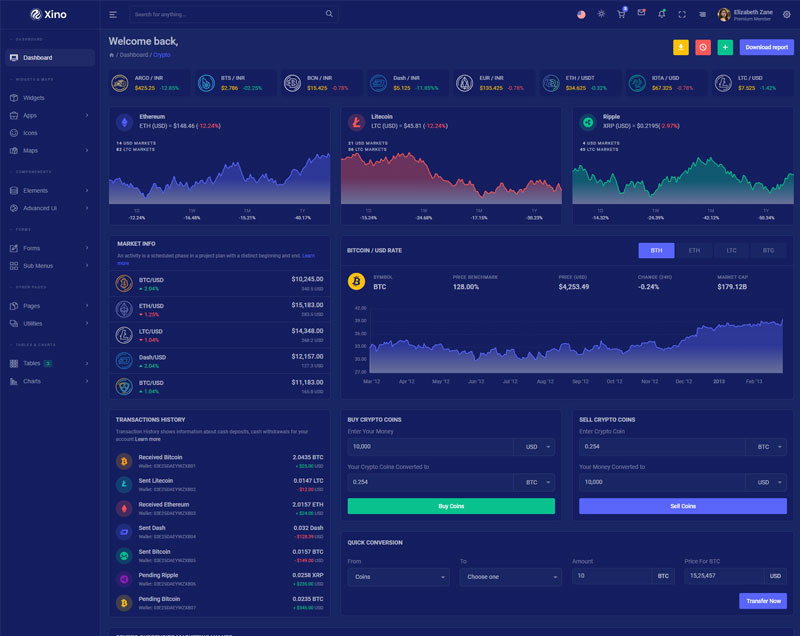Expand the Apps sidebar menu

click(x=50, y=116)
